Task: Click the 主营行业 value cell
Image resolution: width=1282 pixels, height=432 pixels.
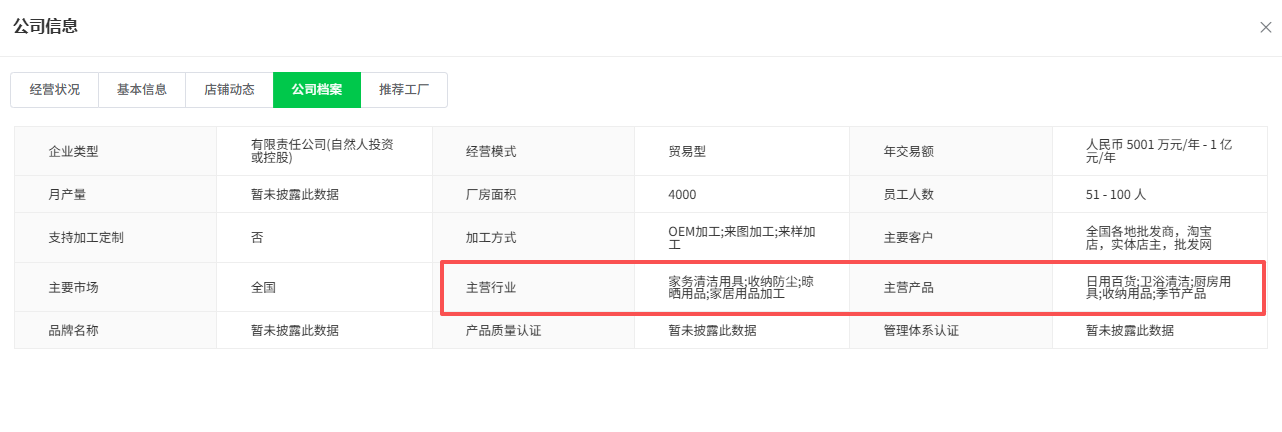Action: [x=742, y=287]
